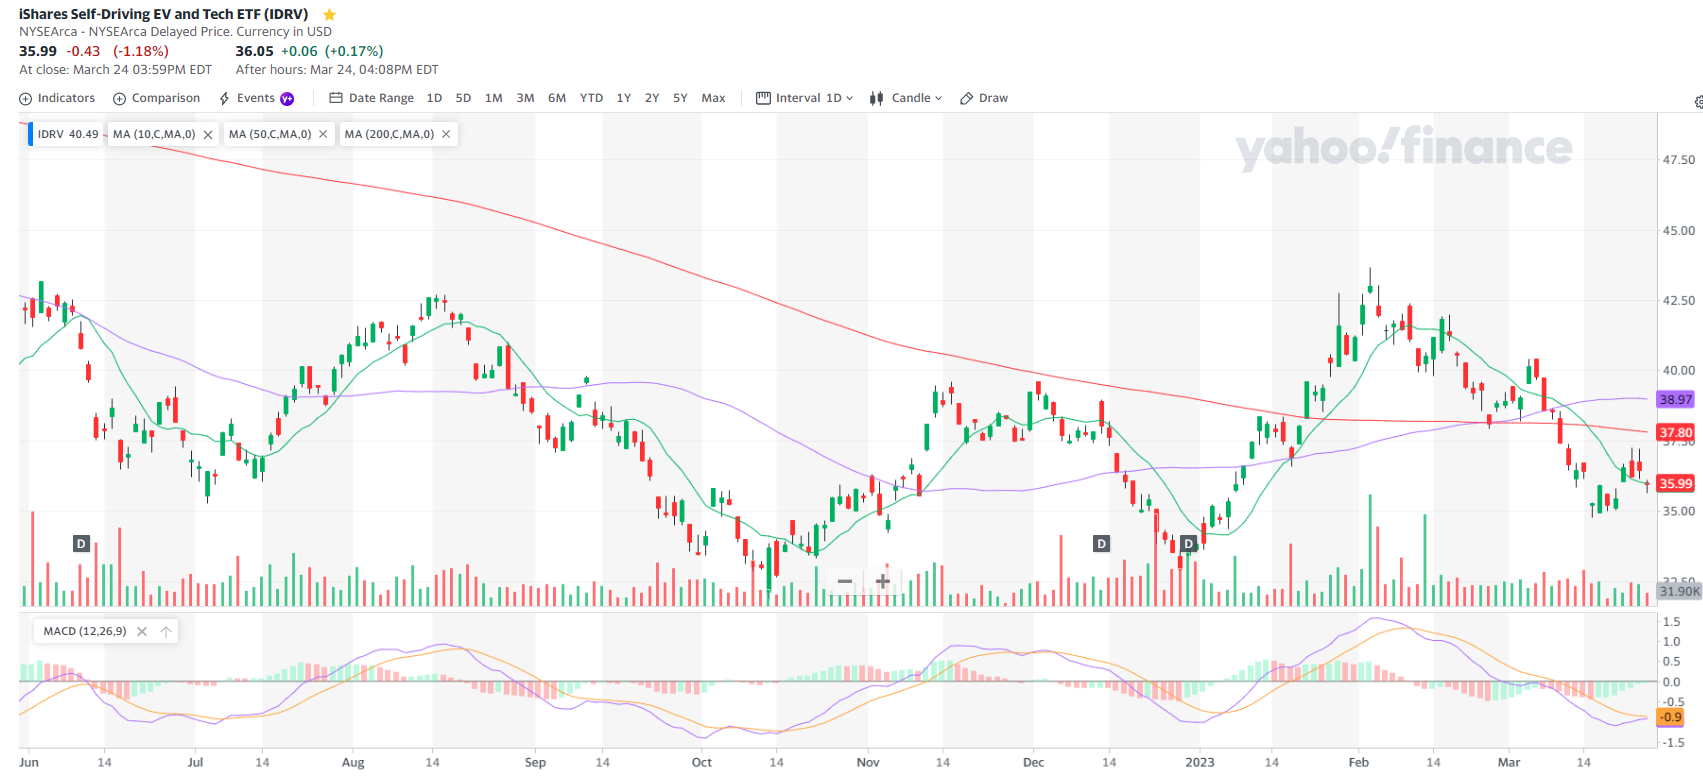Open the Date Range picker

tap(371, 98)
